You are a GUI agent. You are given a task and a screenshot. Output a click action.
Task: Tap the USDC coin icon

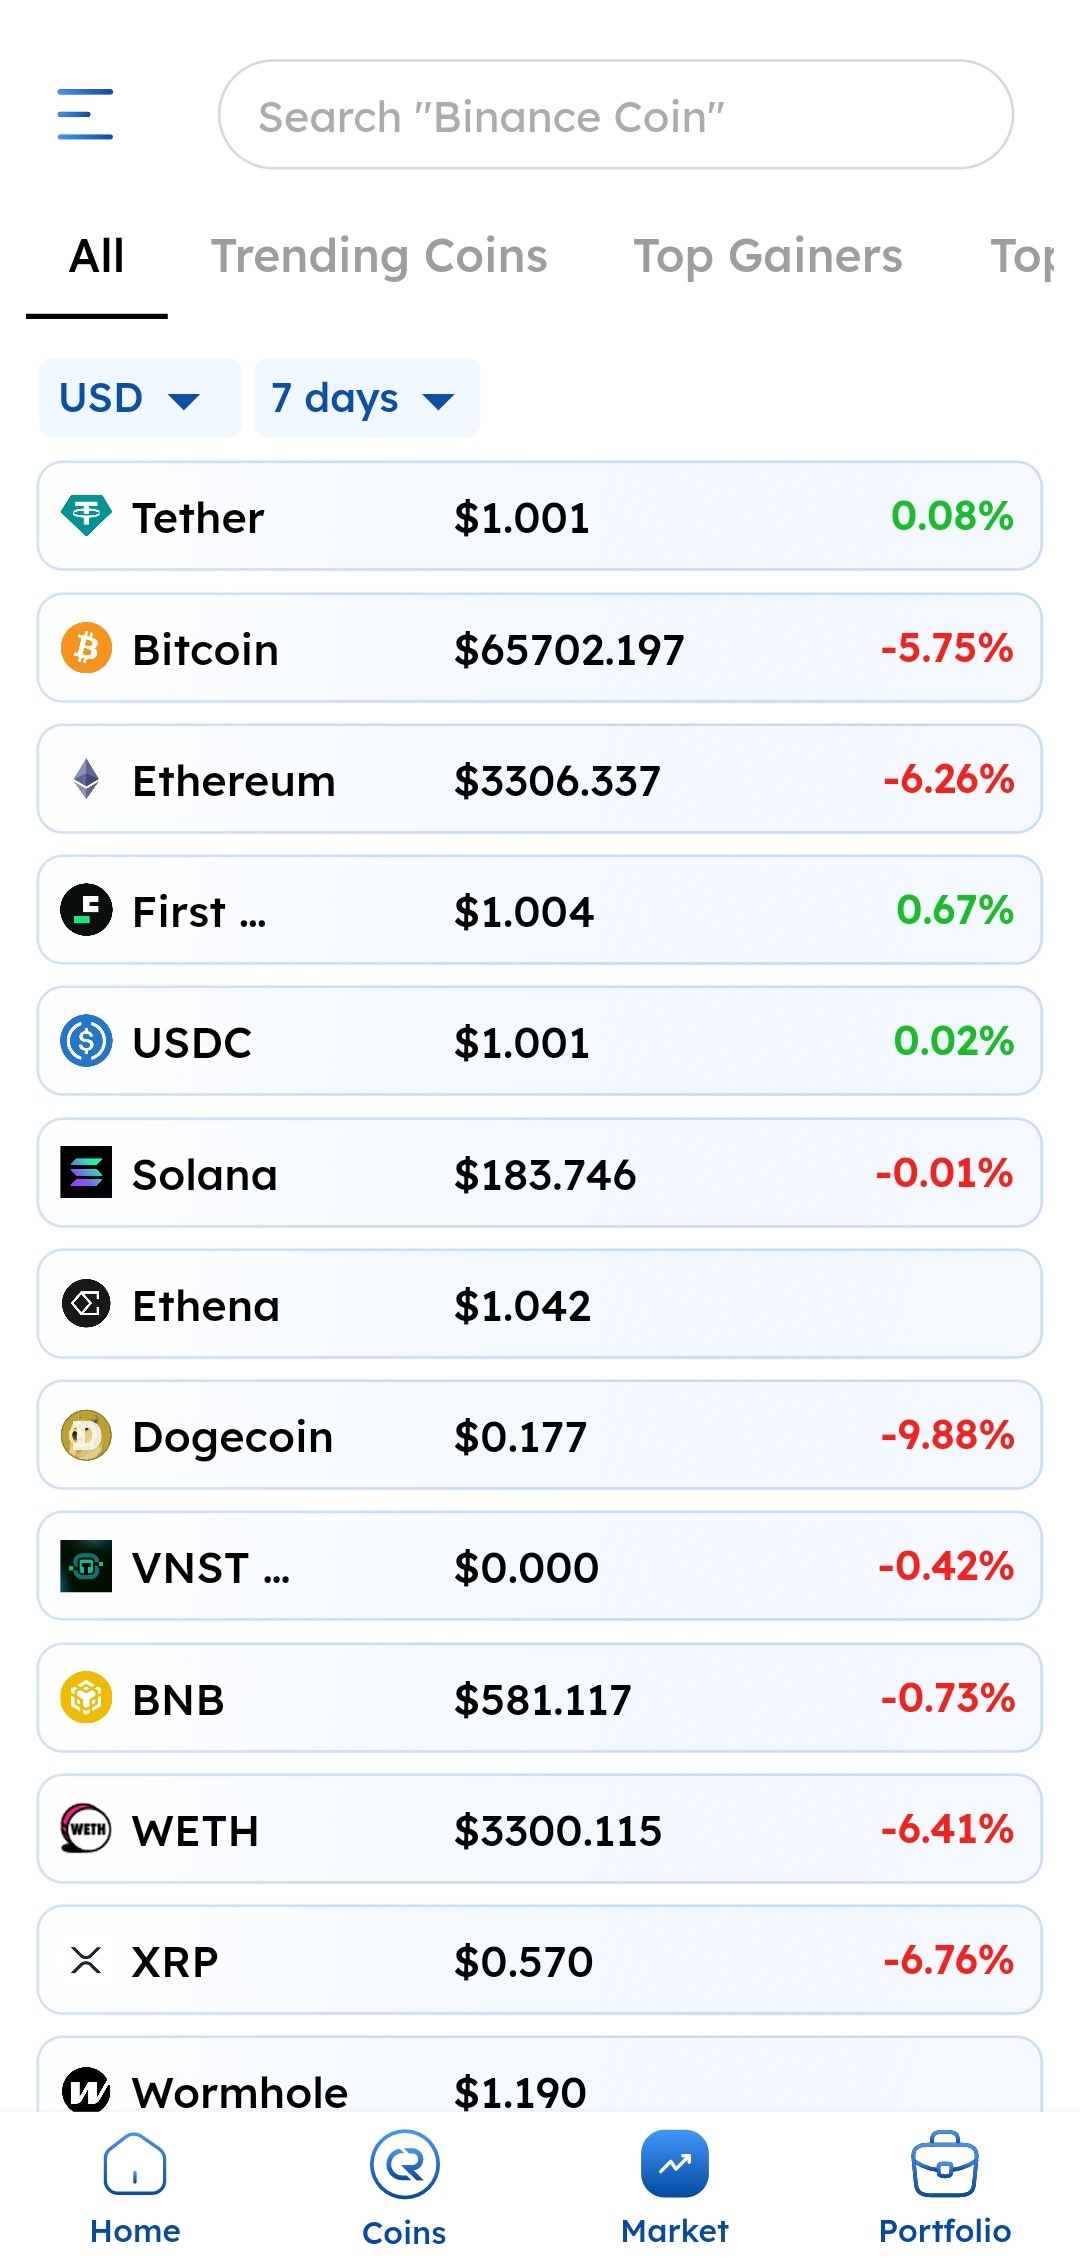pos(86,1041)
